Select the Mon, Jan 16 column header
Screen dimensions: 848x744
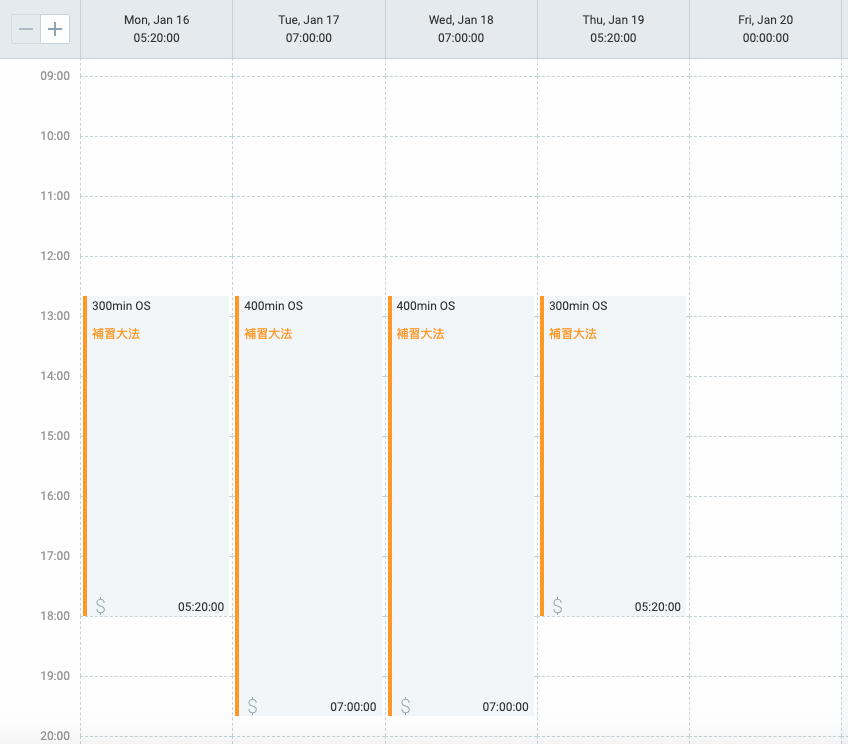pos(156,29)
